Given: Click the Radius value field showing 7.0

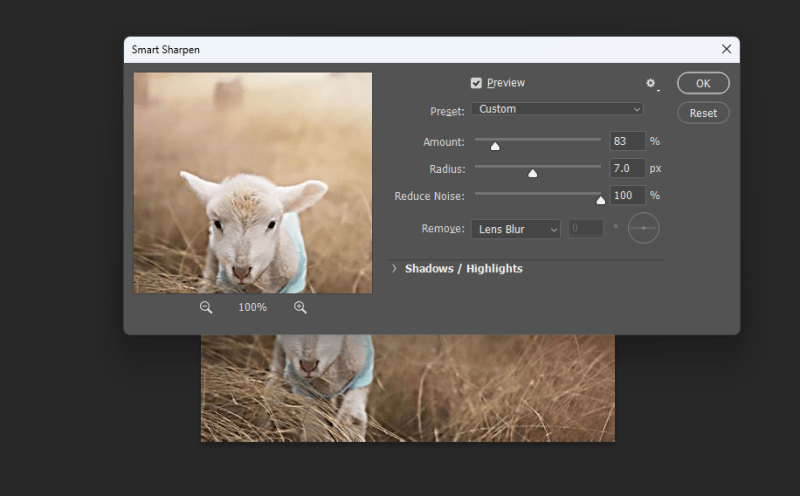Looking at the screenshot, I should coord(627,168).
